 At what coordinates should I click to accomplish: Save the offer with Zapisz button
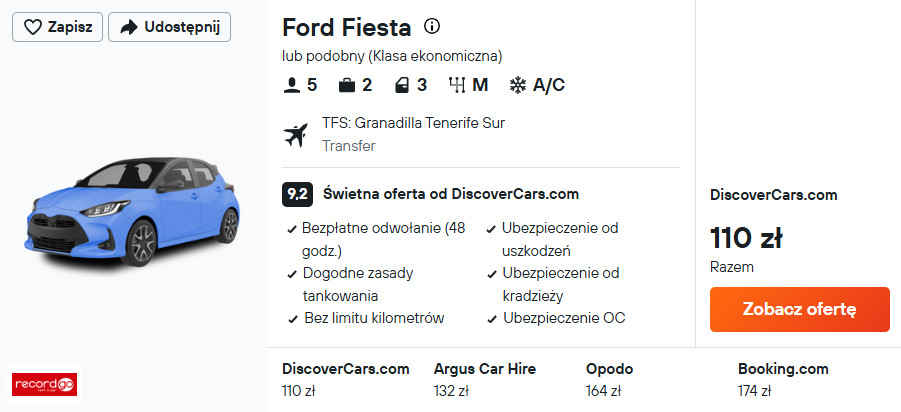pyautogui.click(x=58, y=27)
